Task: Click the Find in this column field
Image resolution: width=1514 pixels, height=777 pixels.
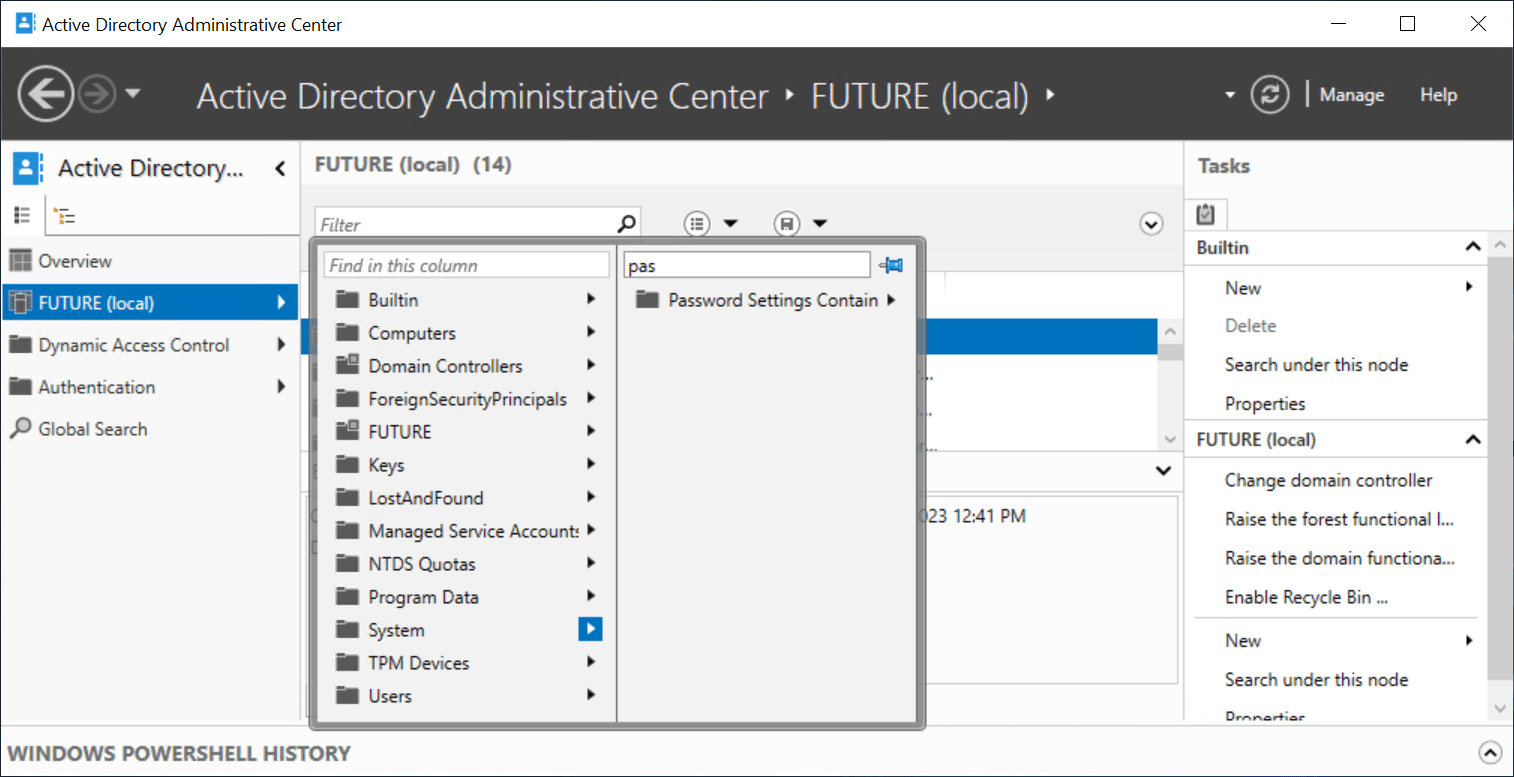Action: pos(465,264)
